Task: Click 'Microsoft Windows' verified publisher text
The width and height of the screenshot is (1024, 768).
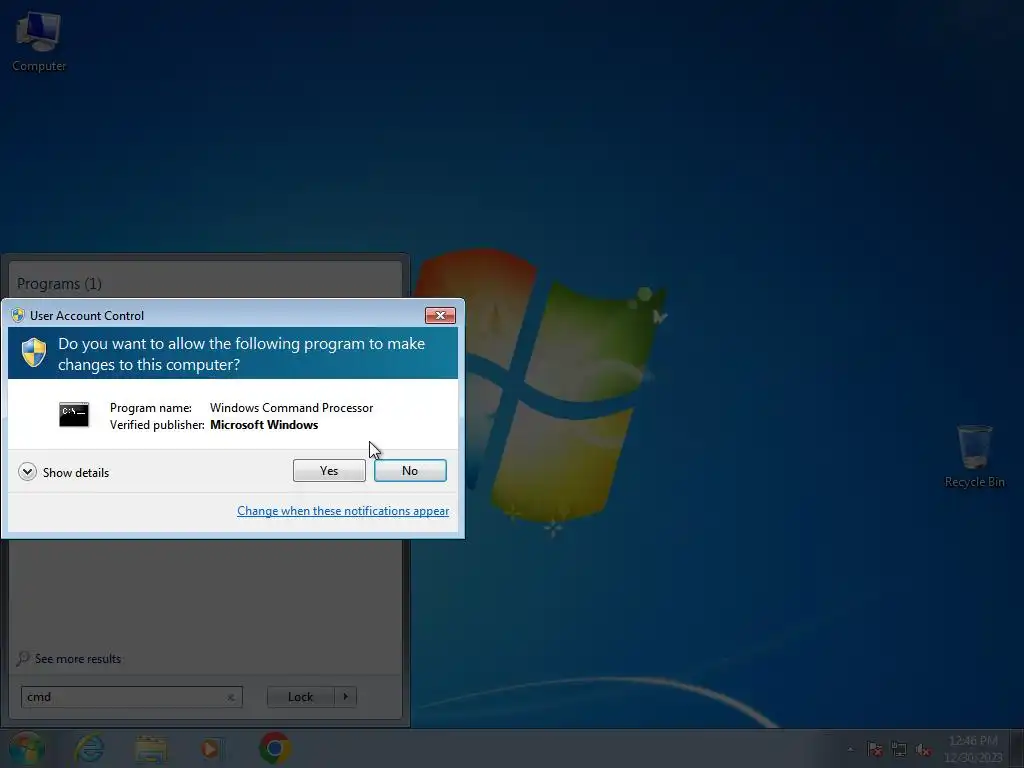Action: (264, 424)
